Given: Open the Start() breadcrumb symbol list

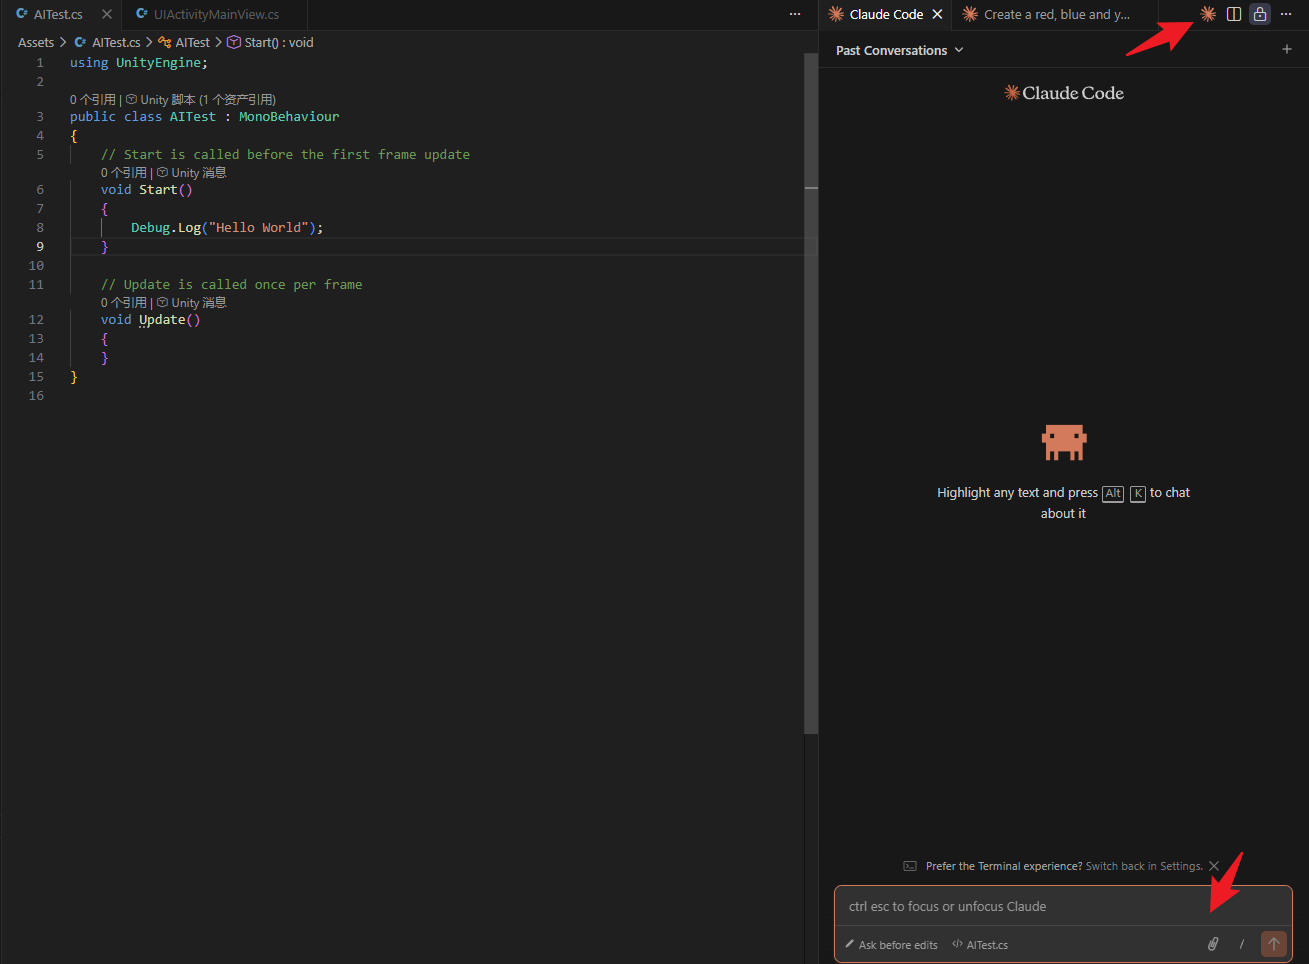Looking at the screenshot, I should (278, 42).
